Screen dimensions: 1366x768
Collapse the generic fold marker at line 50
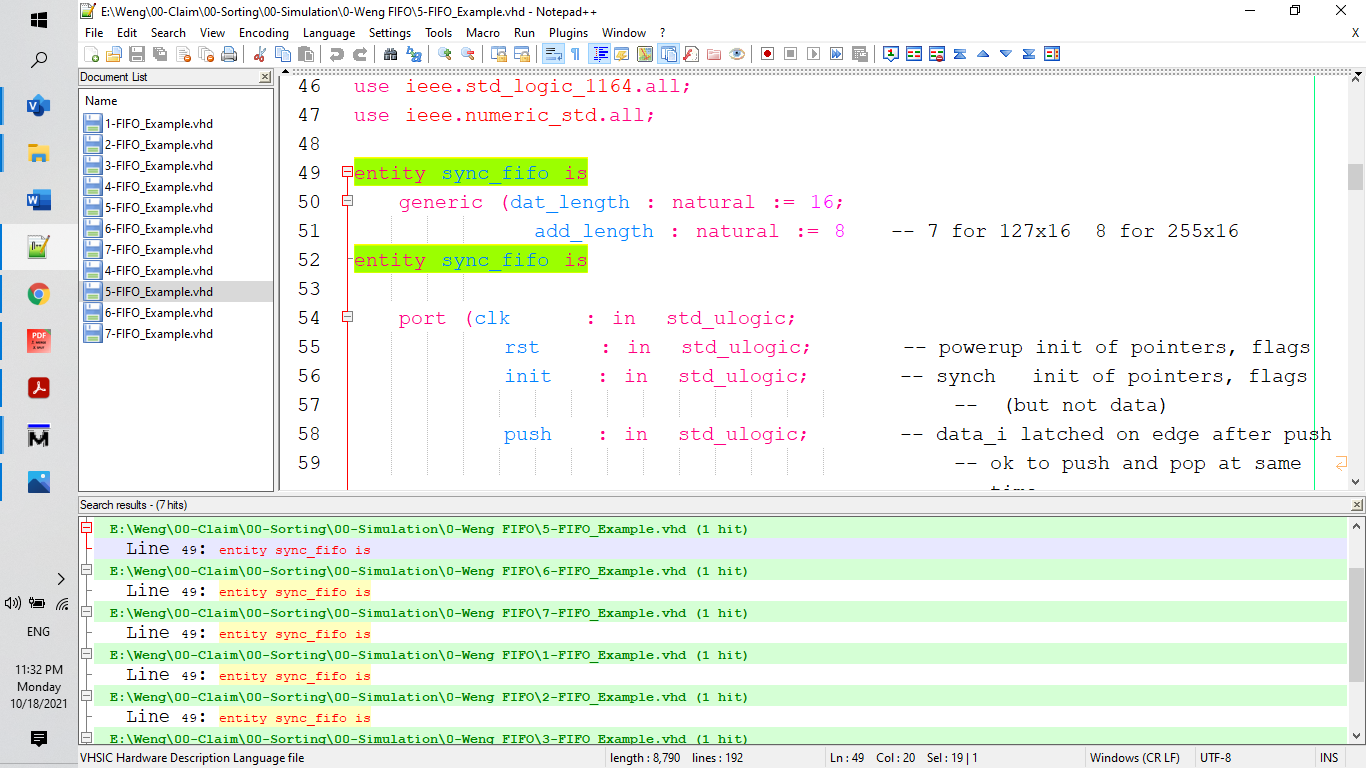click(347, 201)
